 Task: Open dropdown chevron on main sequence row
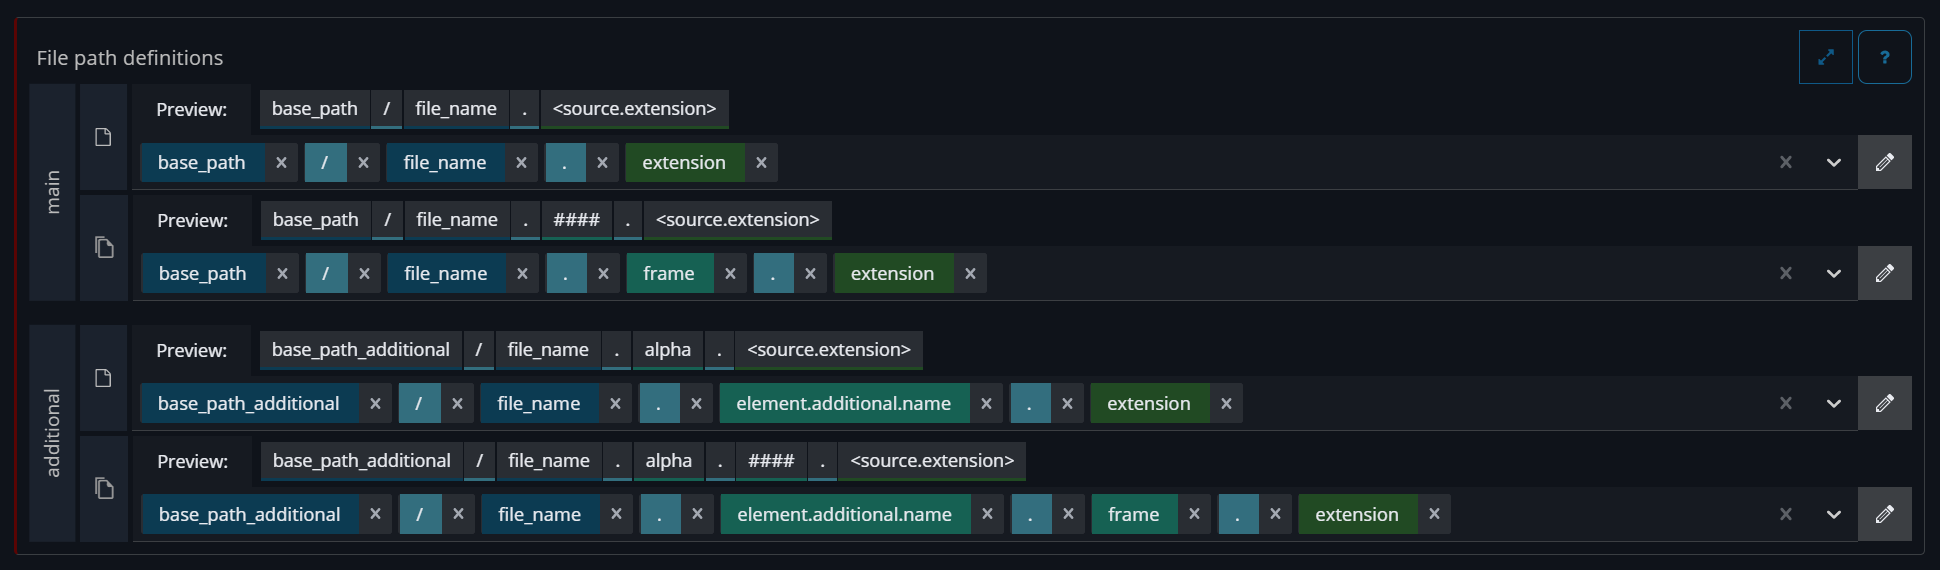point(1833,273)
